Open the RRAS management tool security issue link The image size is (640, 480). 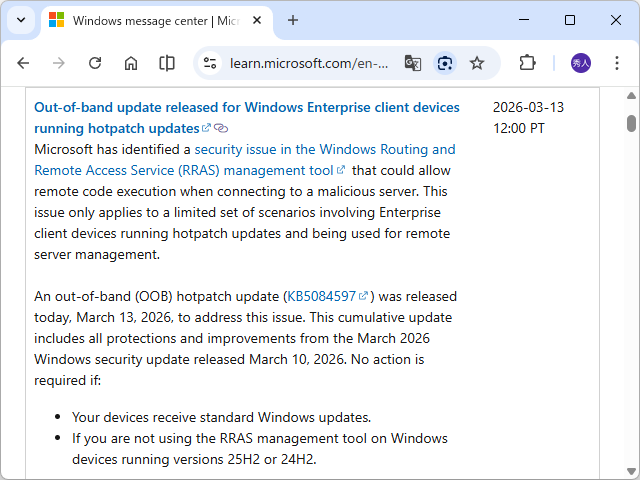click(324, 149)
